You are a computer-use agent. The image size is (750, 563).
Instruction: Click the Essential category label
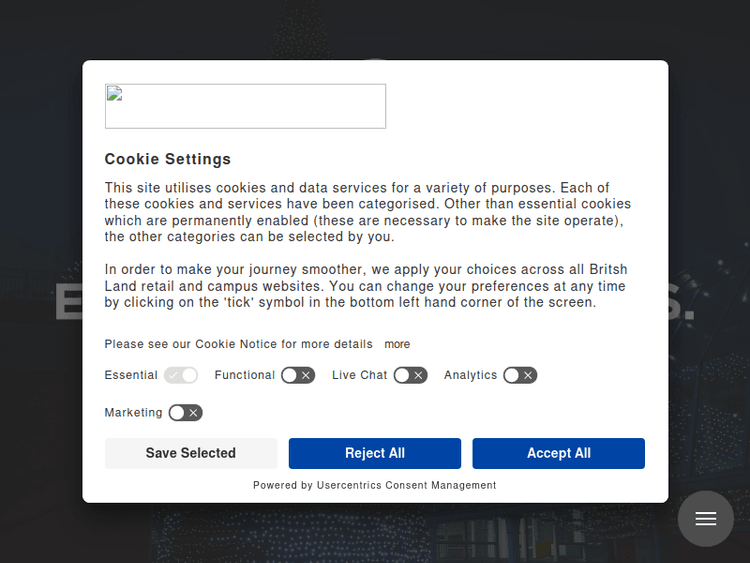pyautogui.click(x=131, y=375)
